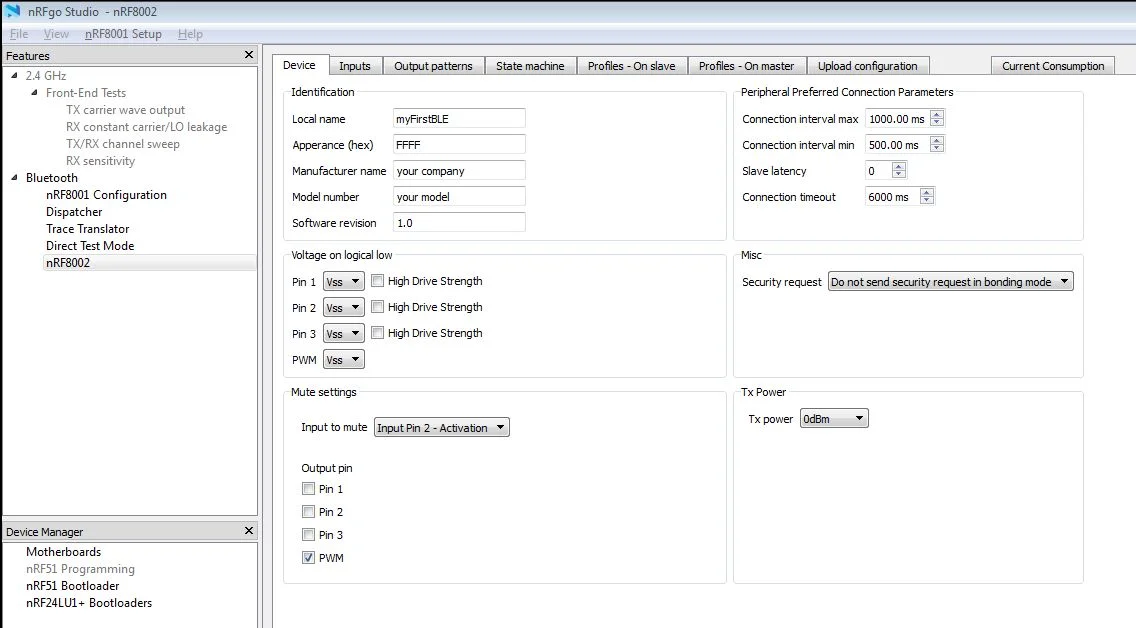Increase Connection timeout with up arrow
1136x628 pixels.
click(x=927, y=193)
